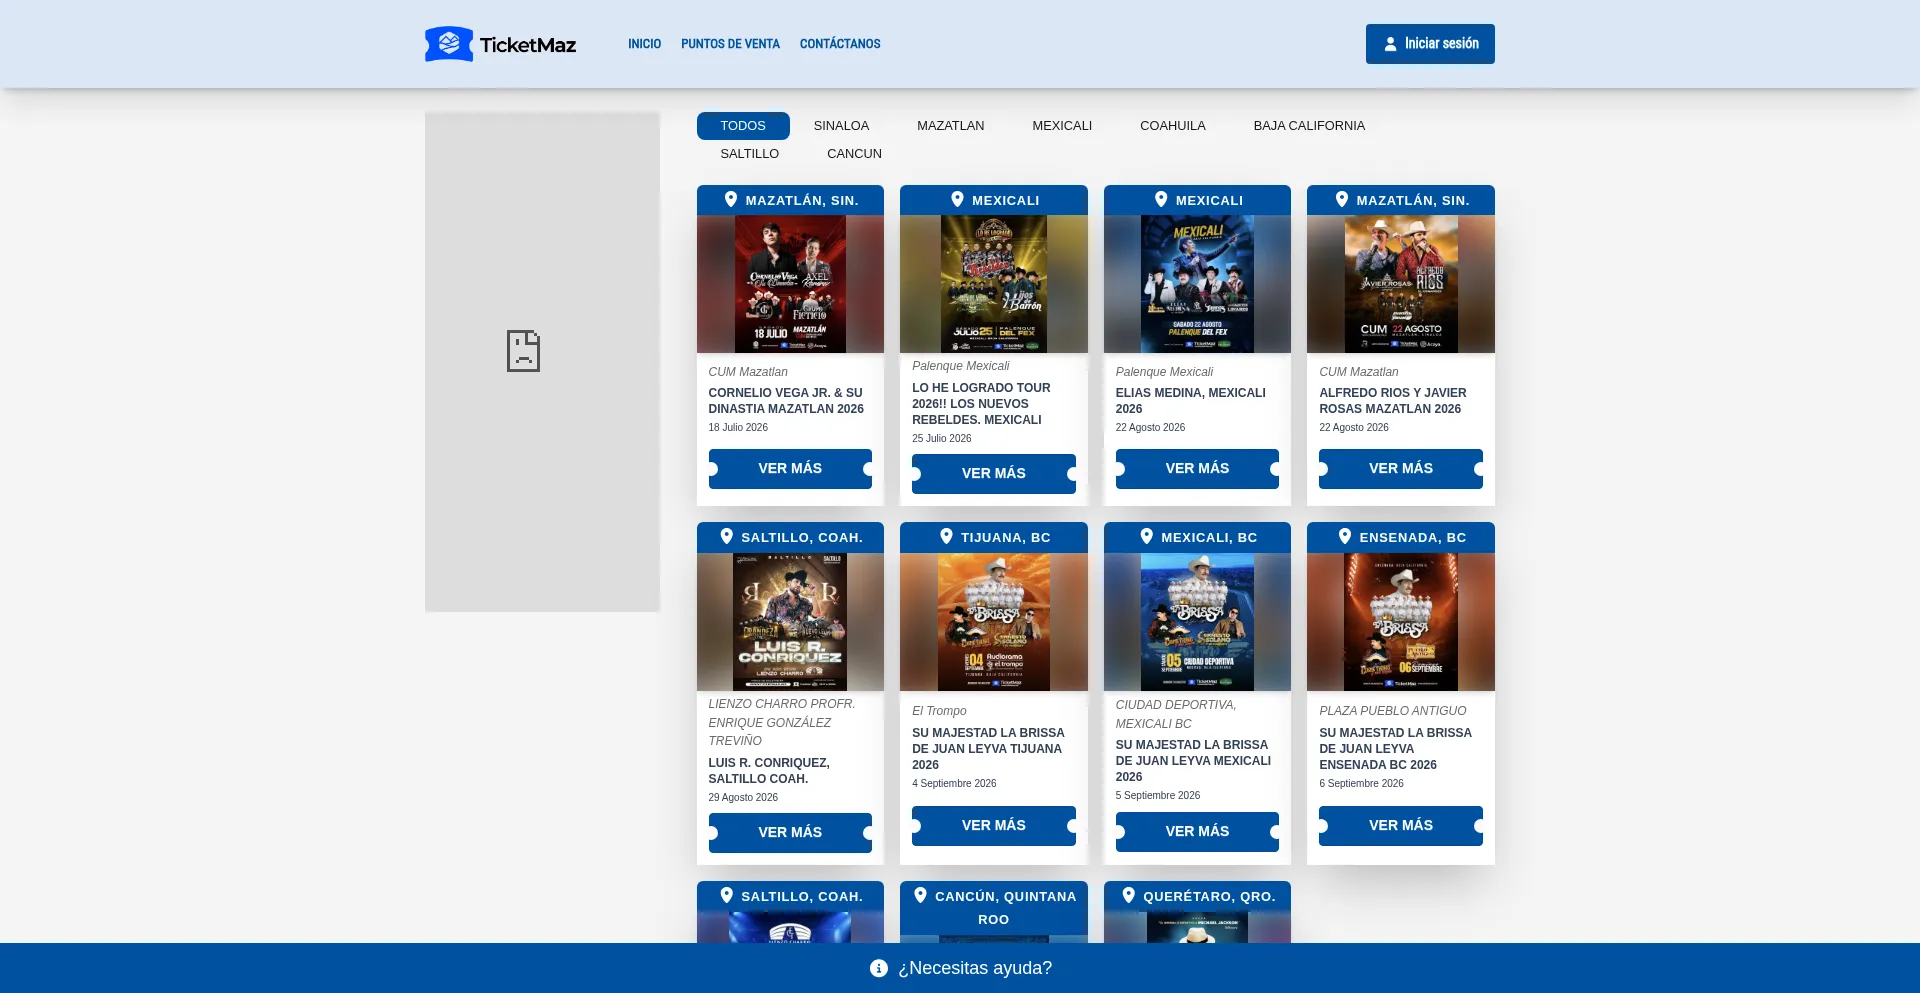This screenshot has width=1920, height=993.
Task: Open INICIO in the navigation bar
Action: point(644,44)
